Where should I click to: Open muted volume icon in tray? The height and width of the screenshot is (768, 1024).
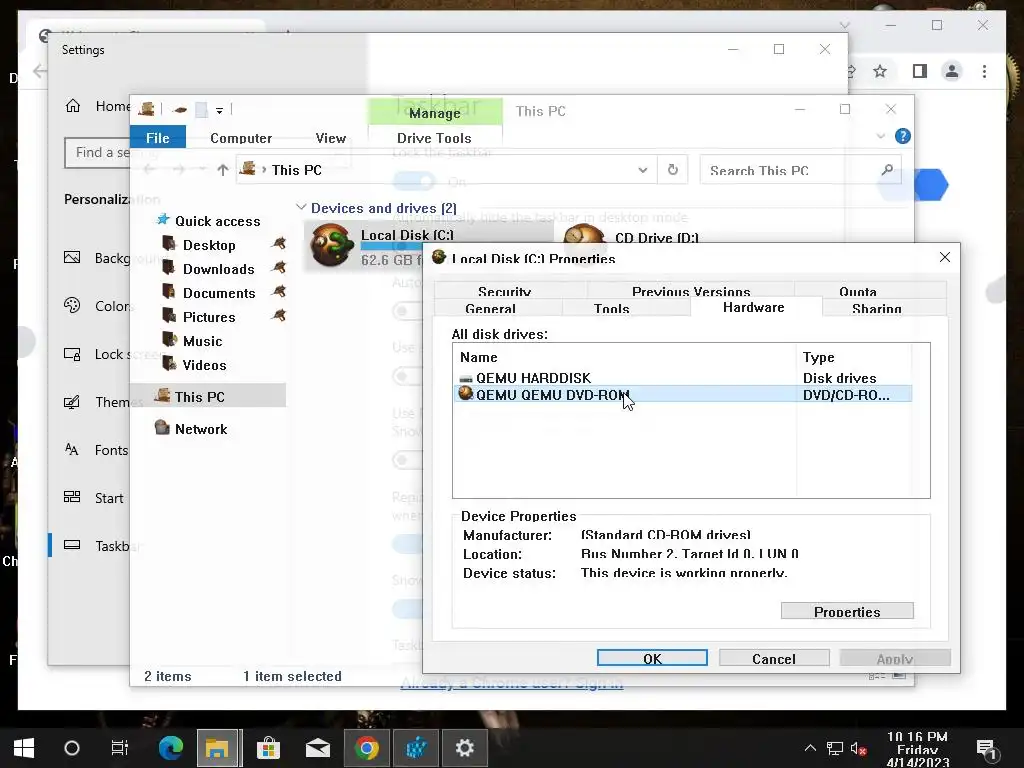(x=858, y=748)
